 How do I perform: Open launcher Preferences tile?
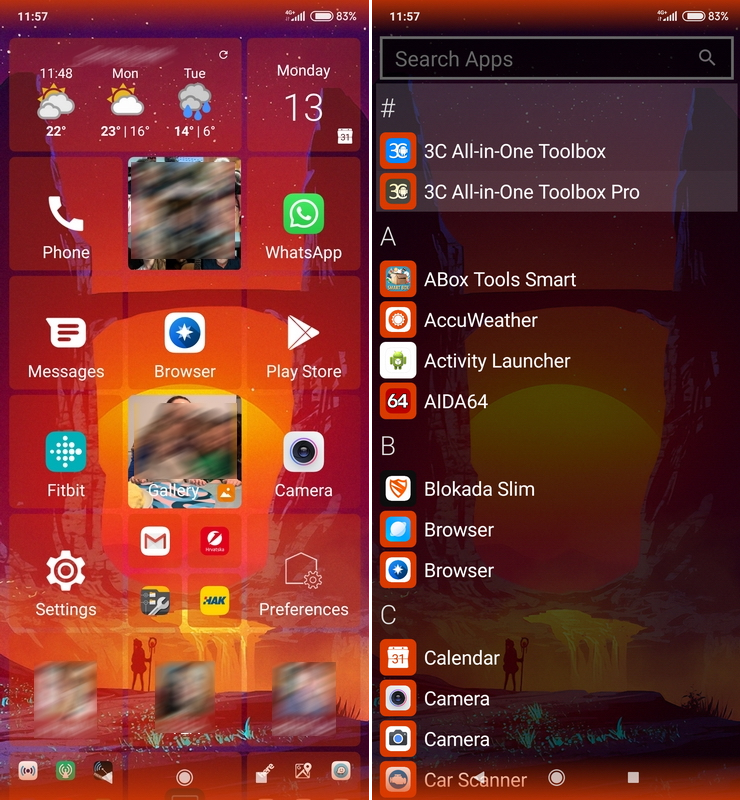(304, 570)
